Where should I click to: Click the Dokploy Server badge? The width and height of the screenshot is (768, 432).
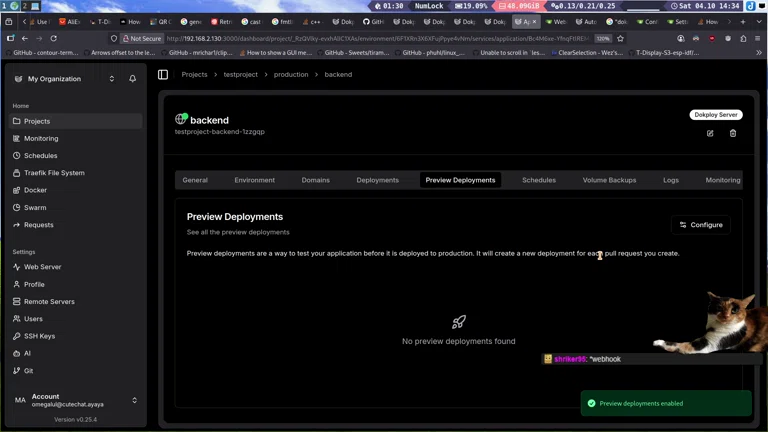[x=716, y=115]
